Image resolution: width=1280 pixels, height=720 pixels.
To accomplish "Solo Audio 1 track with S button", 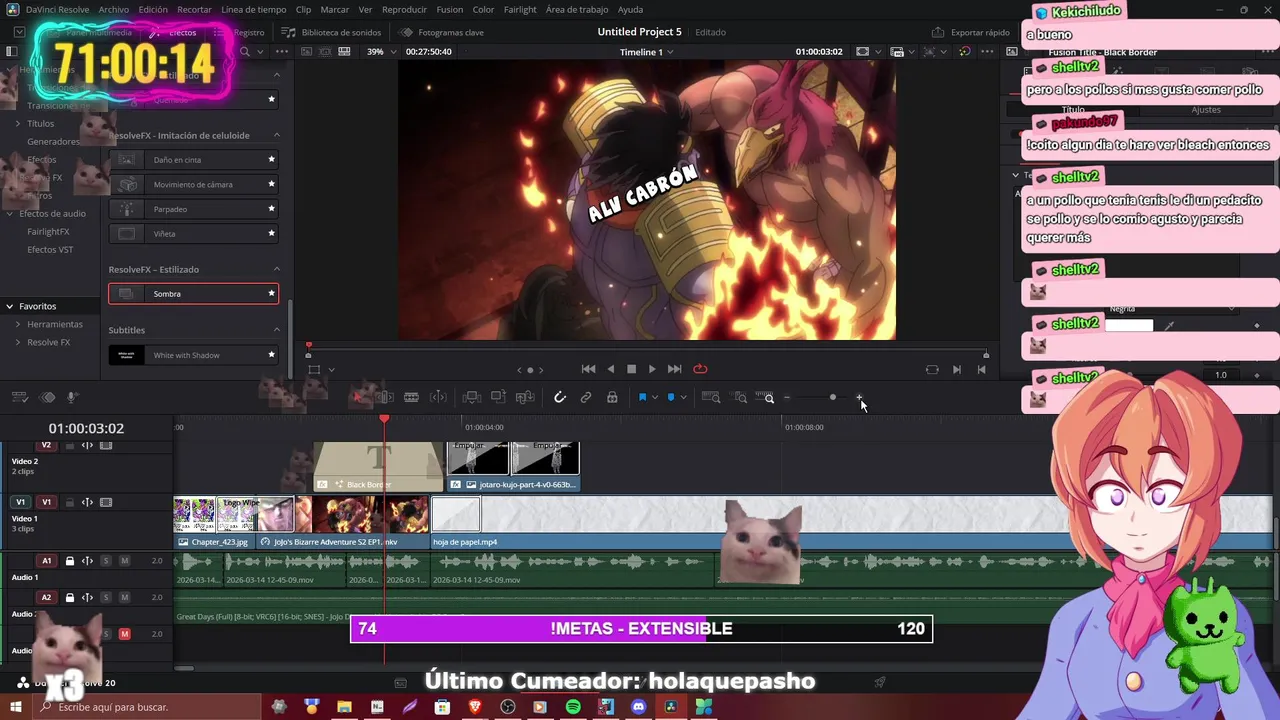I will [x=105, y=561].
